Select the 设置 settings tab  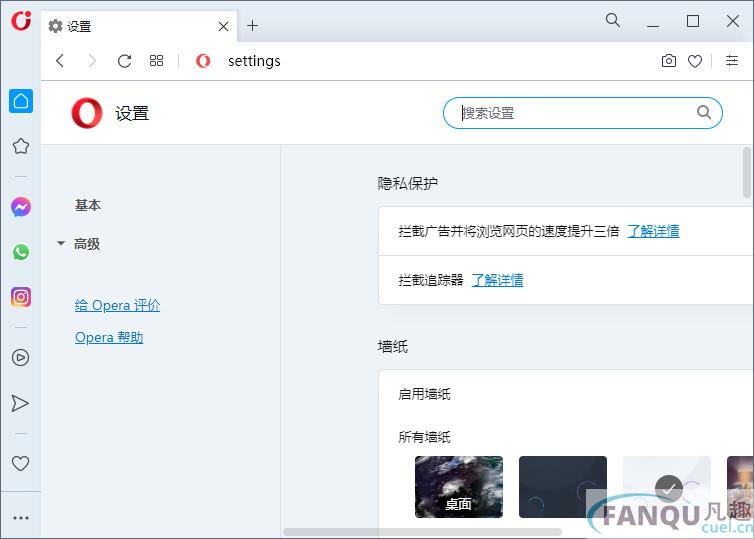point(139,26)
